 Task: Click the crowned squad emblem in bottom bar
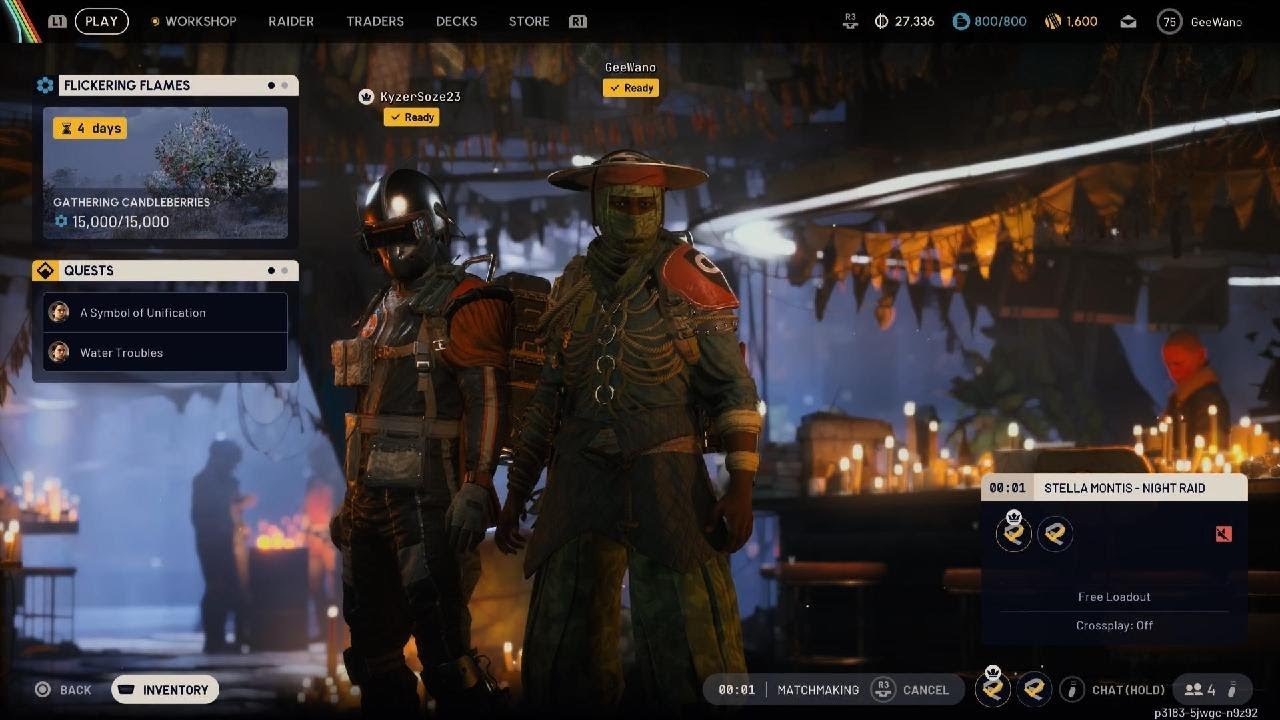click(x=993, y=688)
